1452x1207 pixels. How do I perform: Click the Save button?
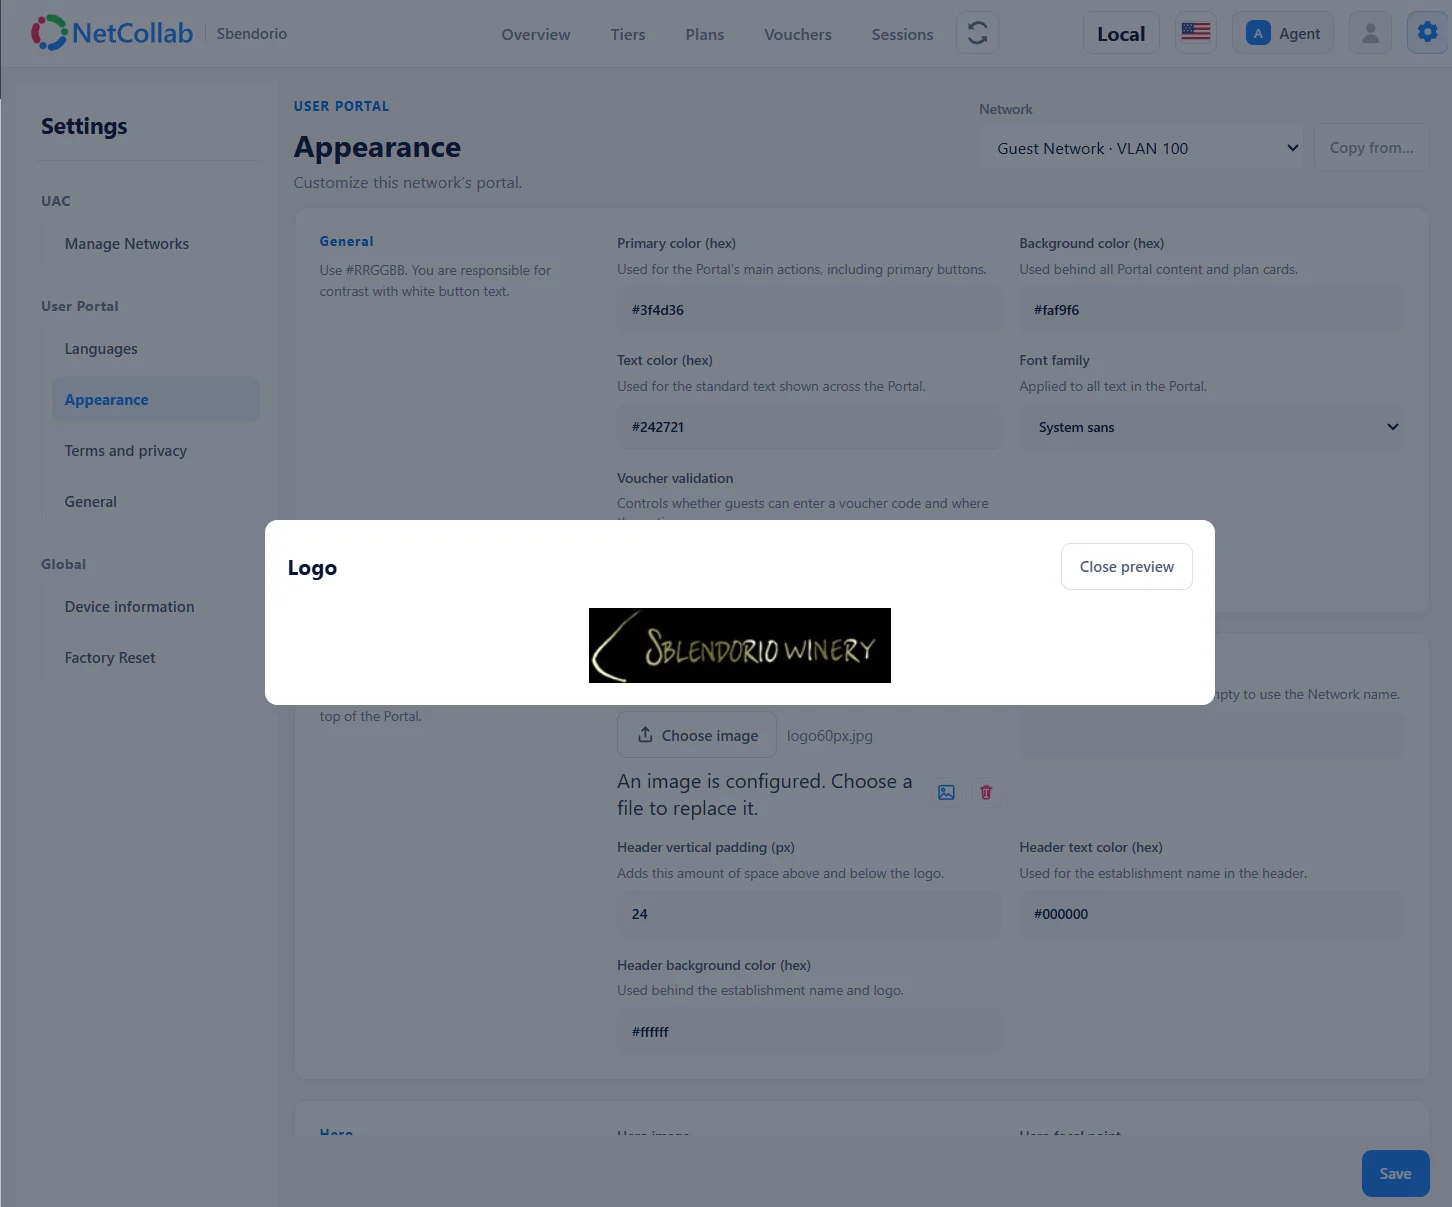[x=1395, y=1174]
